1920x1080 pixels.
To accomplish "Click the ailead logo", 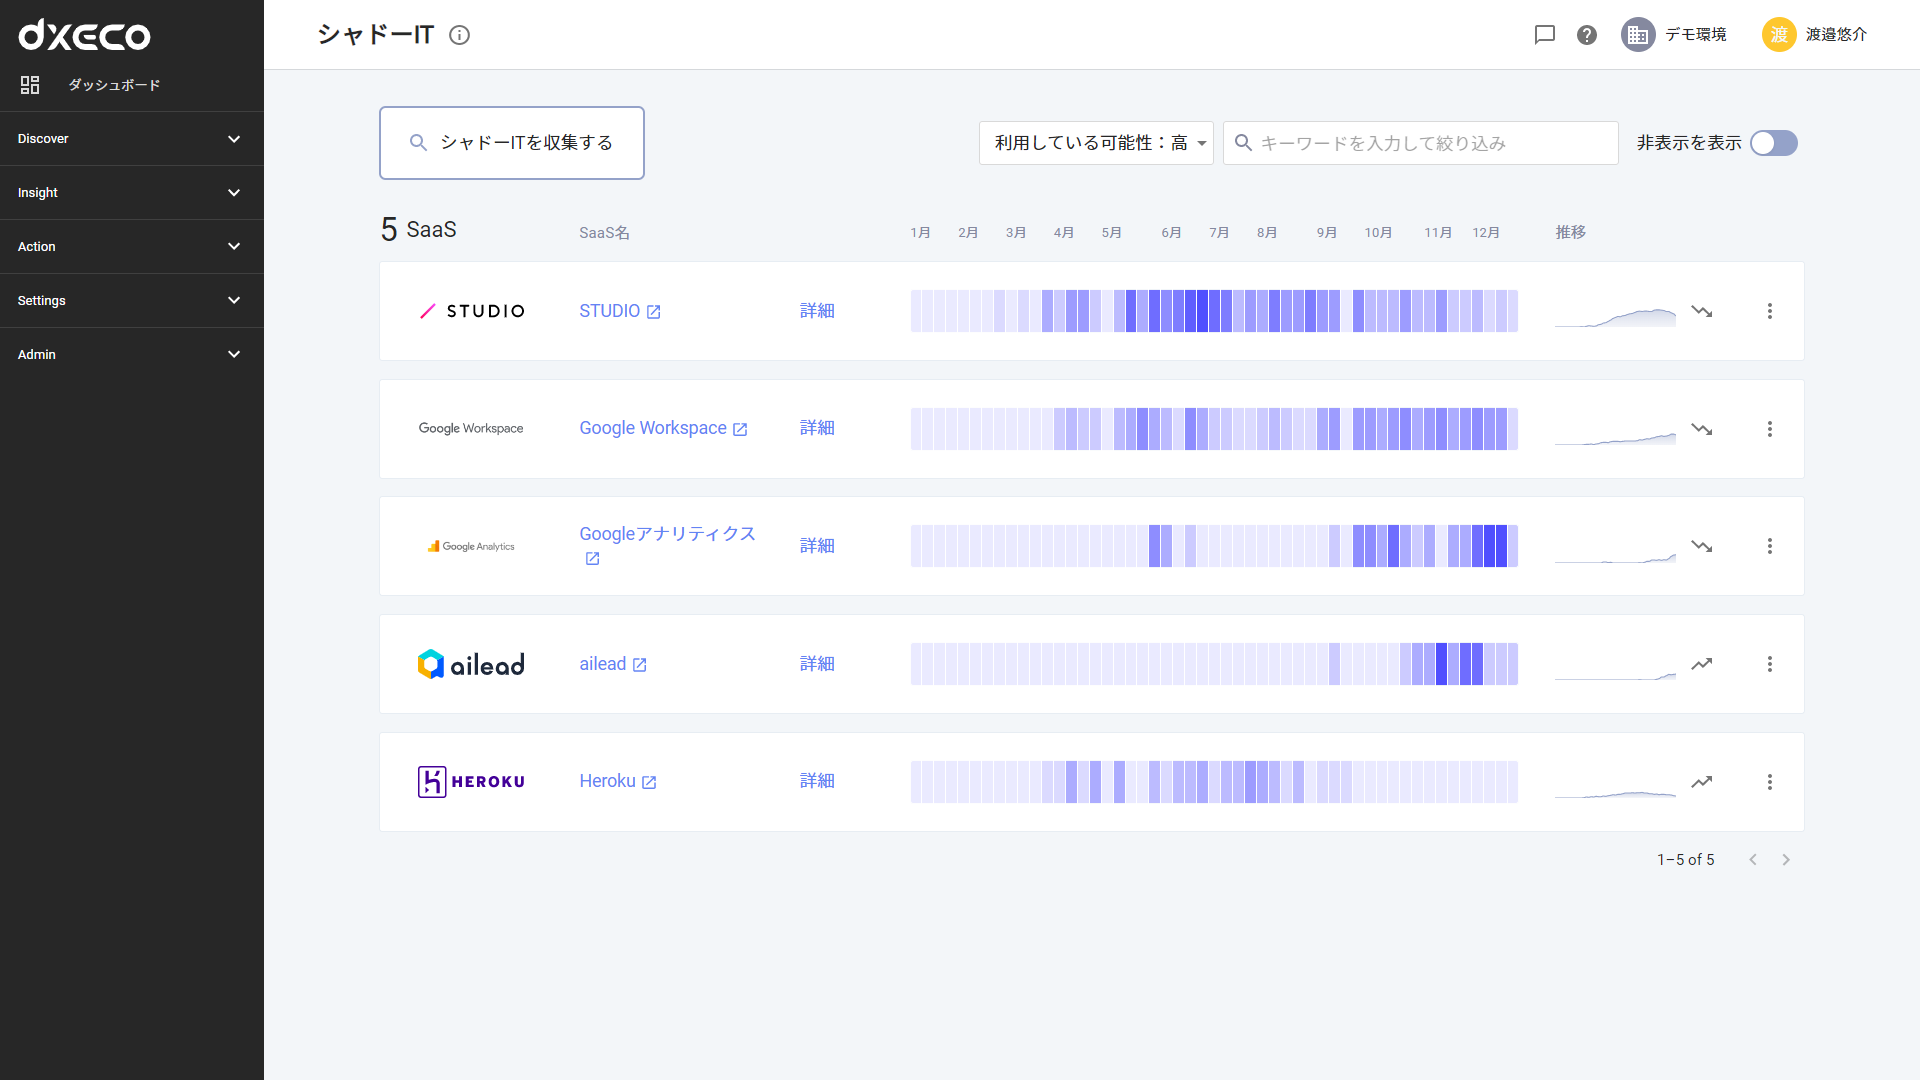I will (471, 664).
